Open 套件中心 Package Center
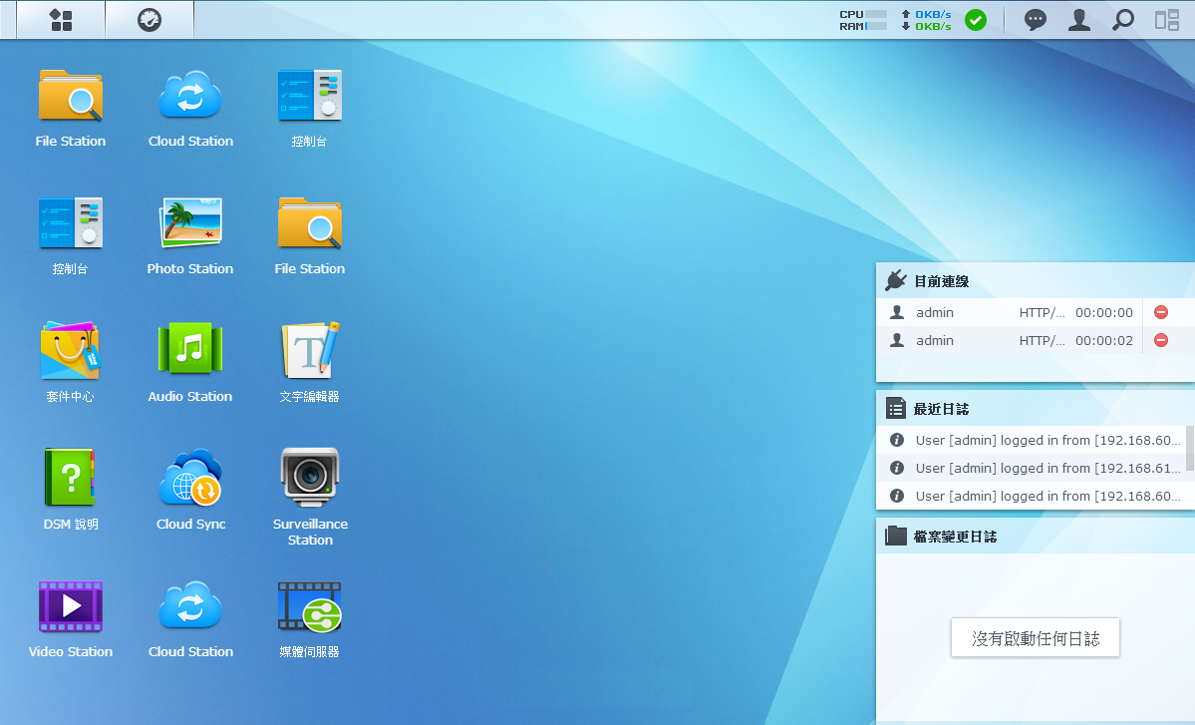Screen dimensions: 1195x725 70,351
